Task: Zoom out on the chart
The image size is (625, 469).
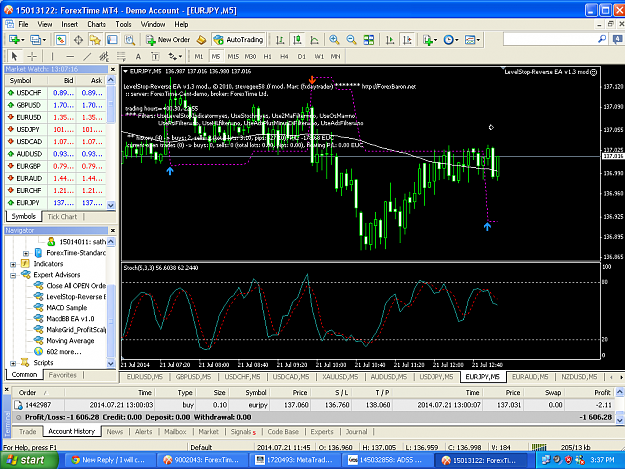Action: [x=351, y=40]
